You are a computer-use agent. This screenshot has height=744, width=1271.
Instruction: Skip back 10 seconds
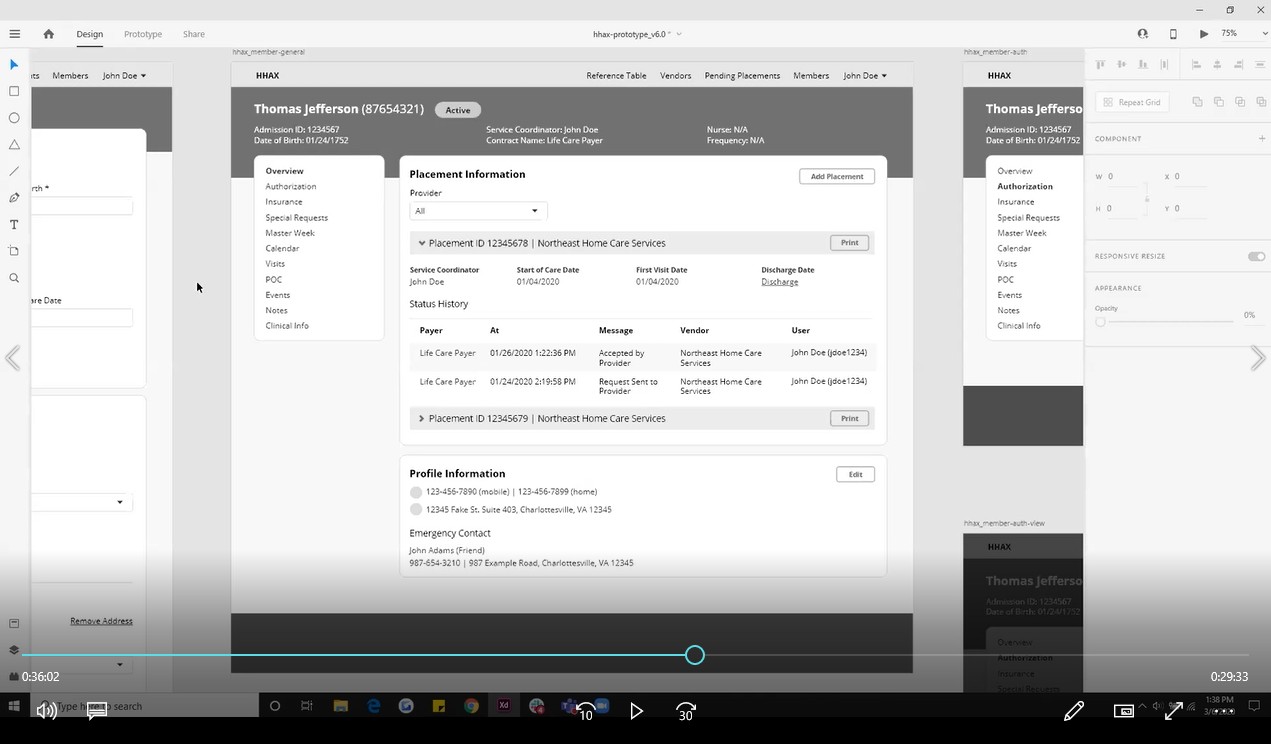(x=586, y=711)
